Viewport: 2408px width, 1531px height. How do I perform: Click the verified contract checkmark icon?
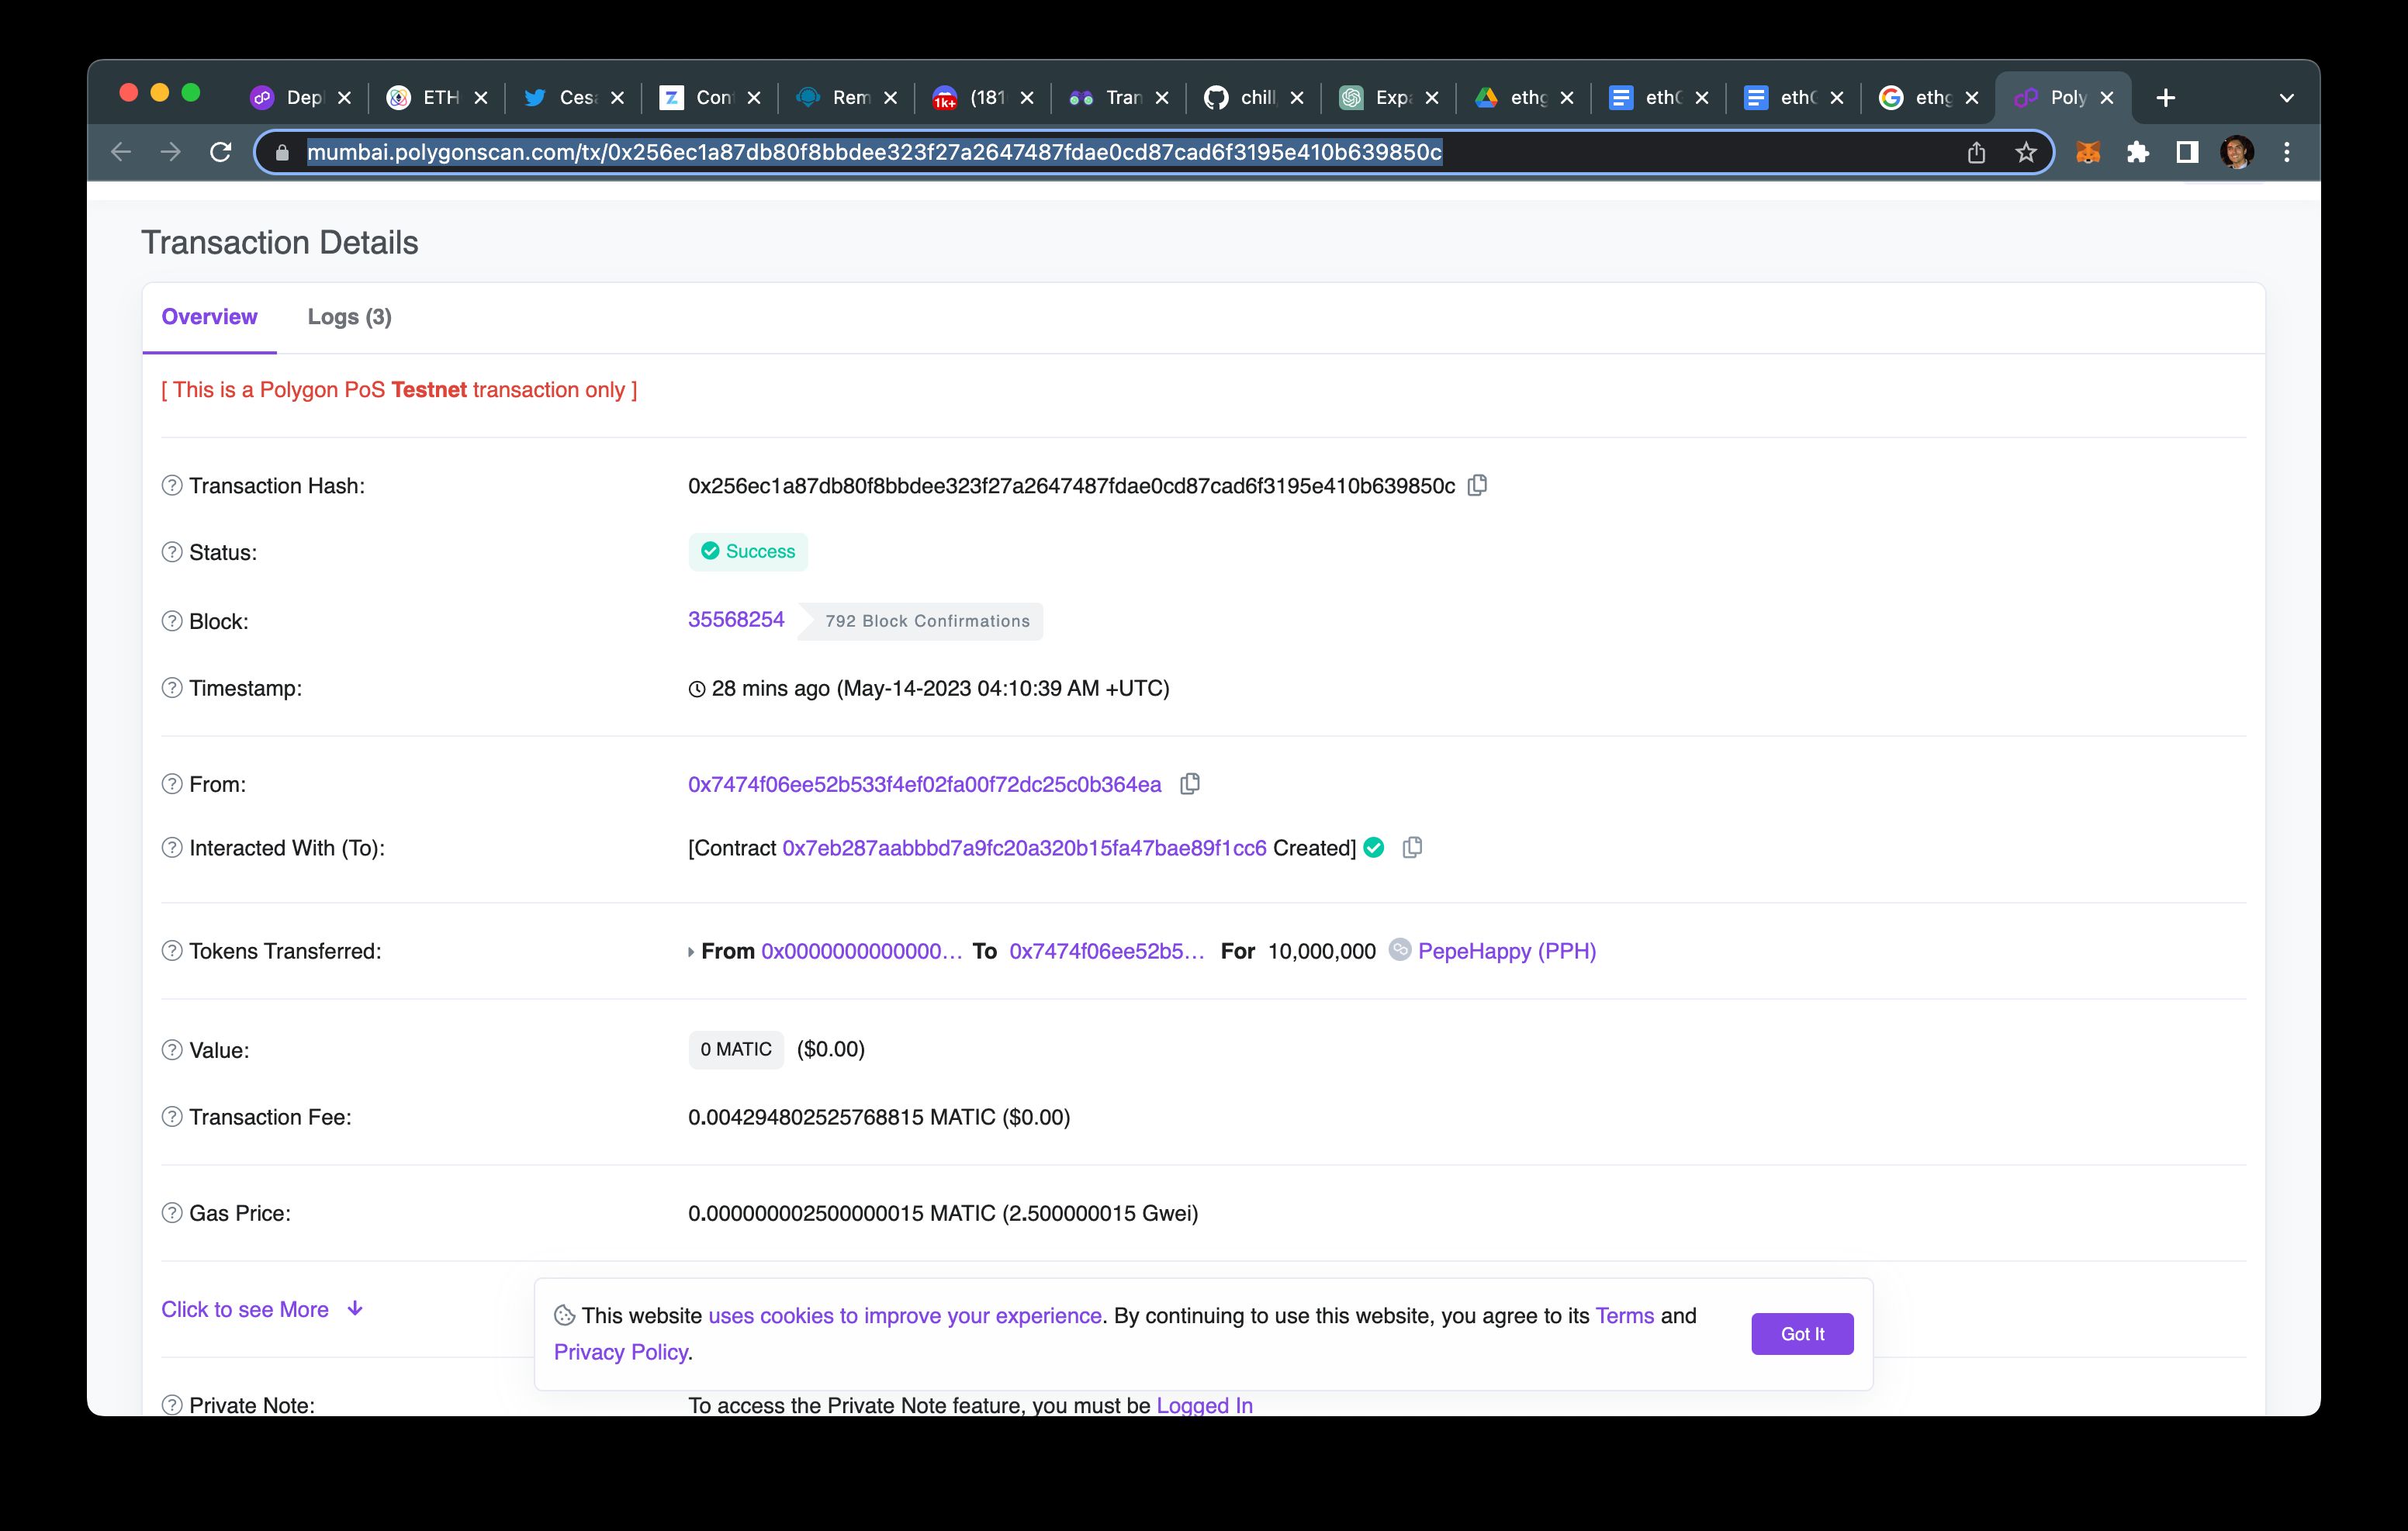[1378, 847]
